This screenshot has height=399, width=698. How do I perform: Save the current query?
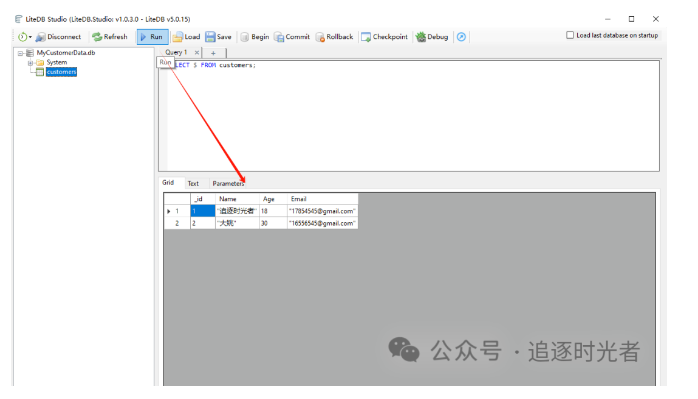tap(218, 37)
